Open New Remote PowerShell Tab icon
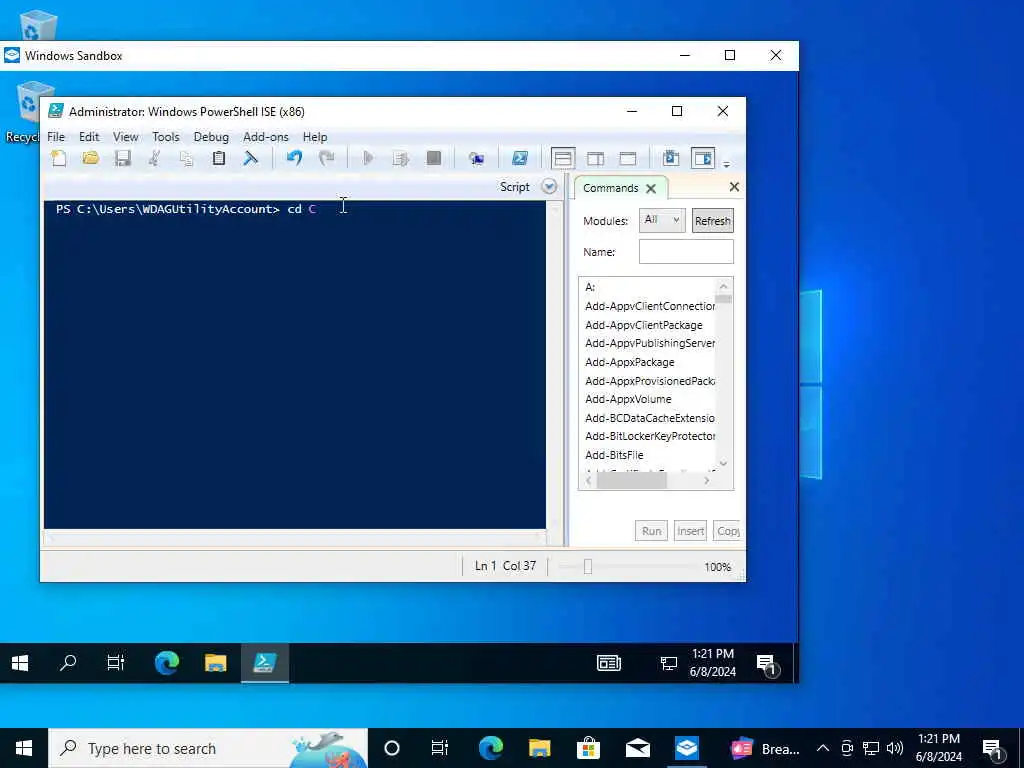 pos(477,159)
